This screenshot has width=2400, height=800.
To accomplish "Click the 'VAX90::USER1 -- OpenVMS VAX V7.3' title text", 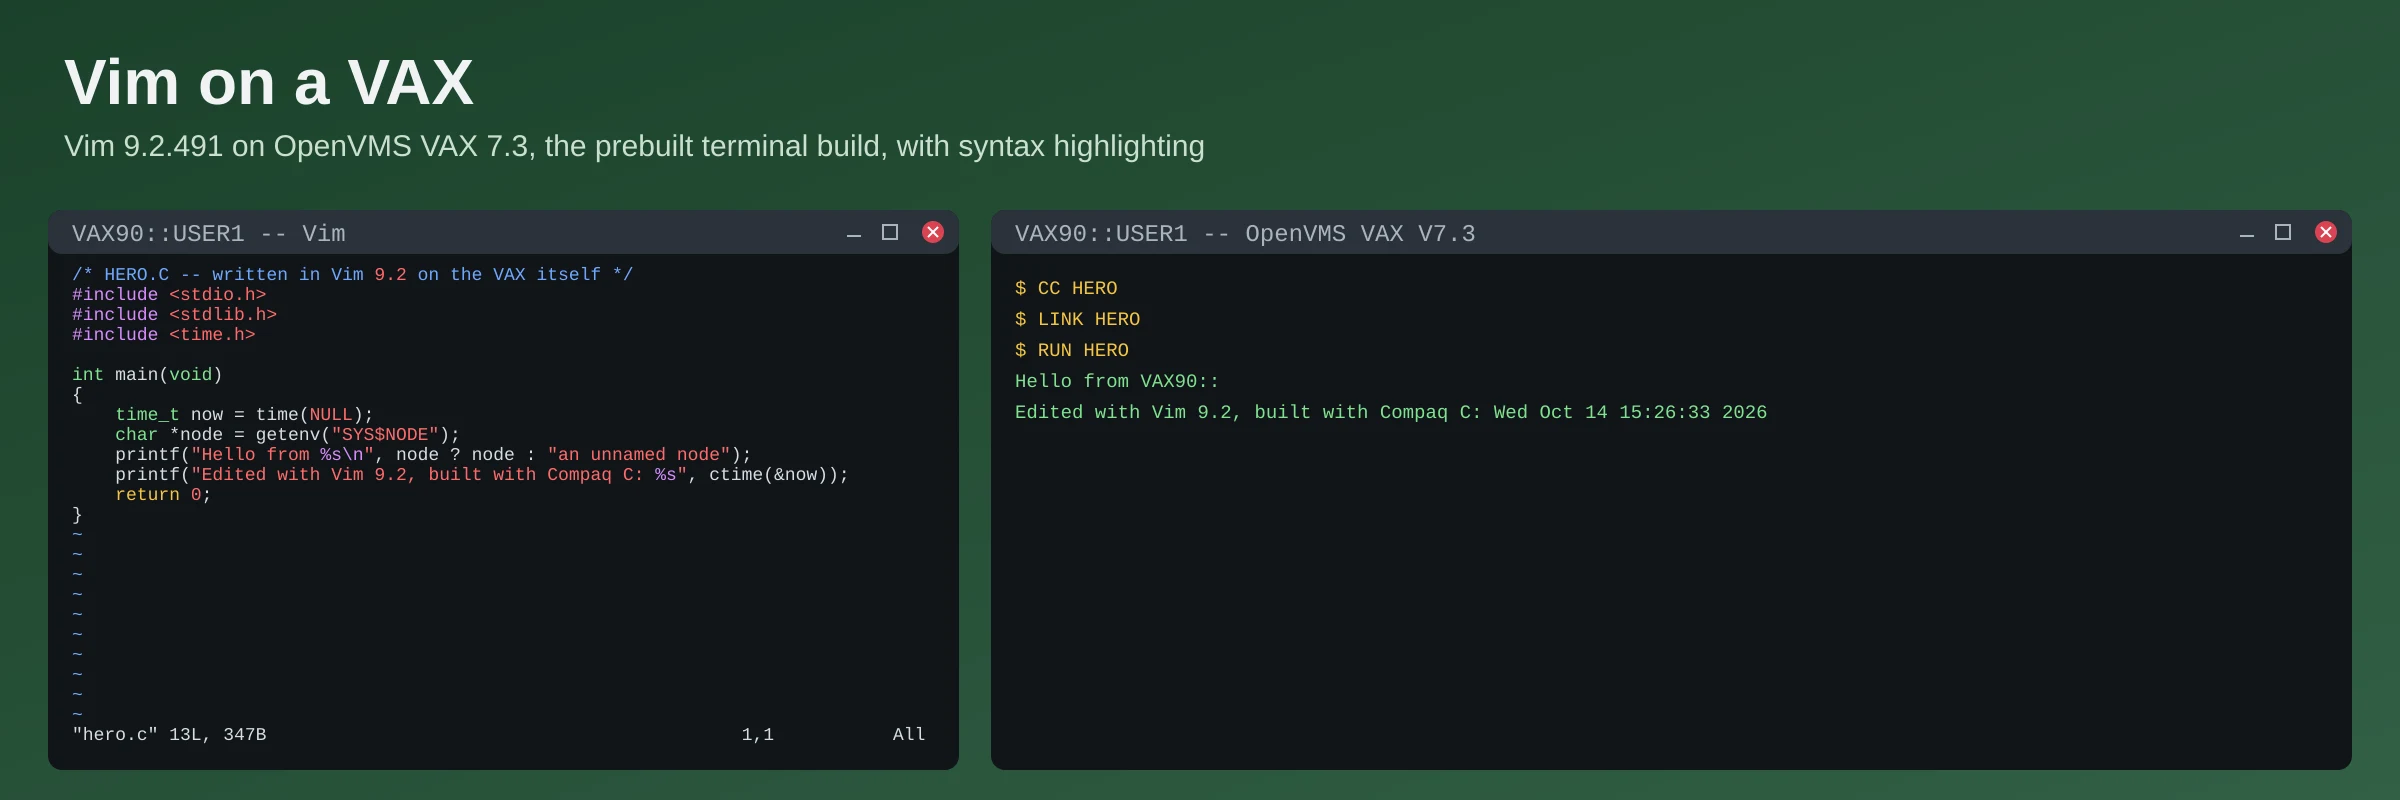I will coord(1245,234).
